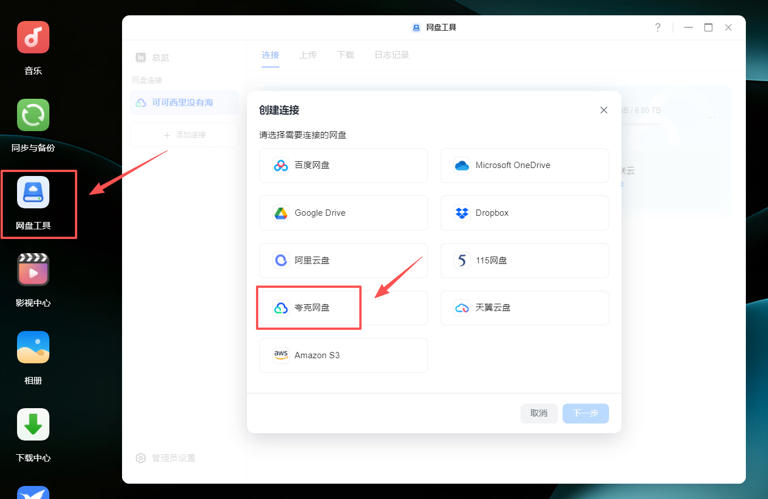The height and width of the screenshot is (499, 768).
Task: Switch to the 连接 tab
Action: tap(270, 55)
